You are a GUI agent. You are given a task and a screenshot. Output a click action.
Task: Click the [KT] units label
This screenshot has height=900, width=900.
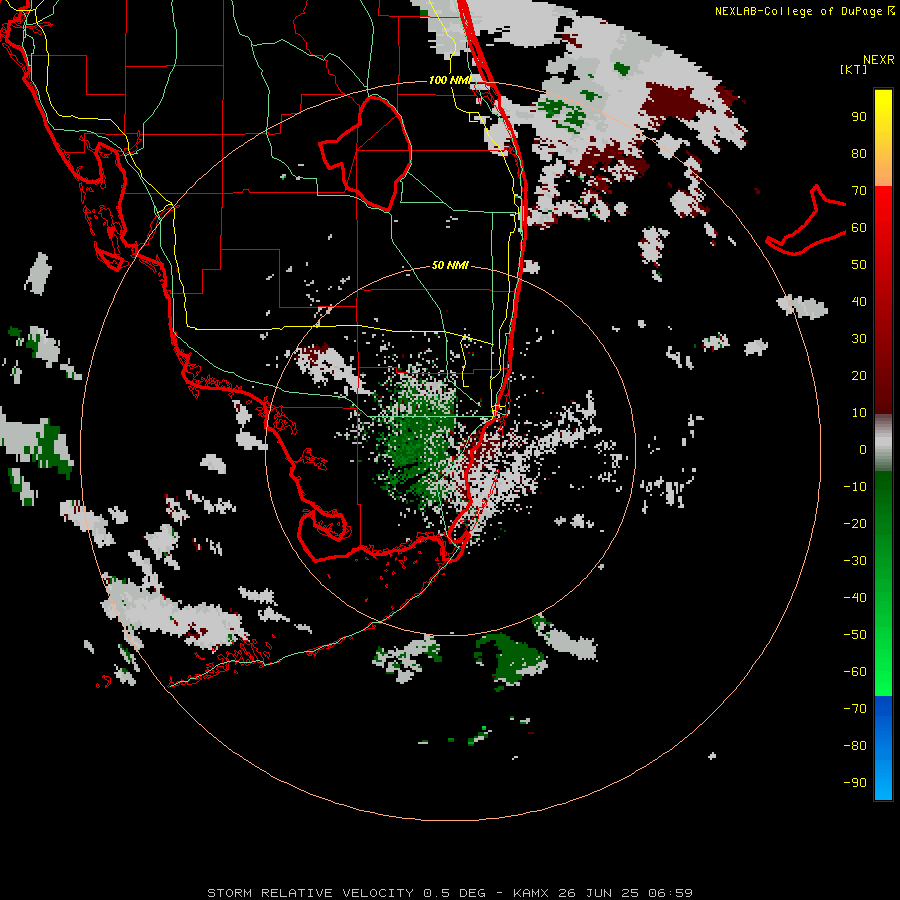coord(854,69)
